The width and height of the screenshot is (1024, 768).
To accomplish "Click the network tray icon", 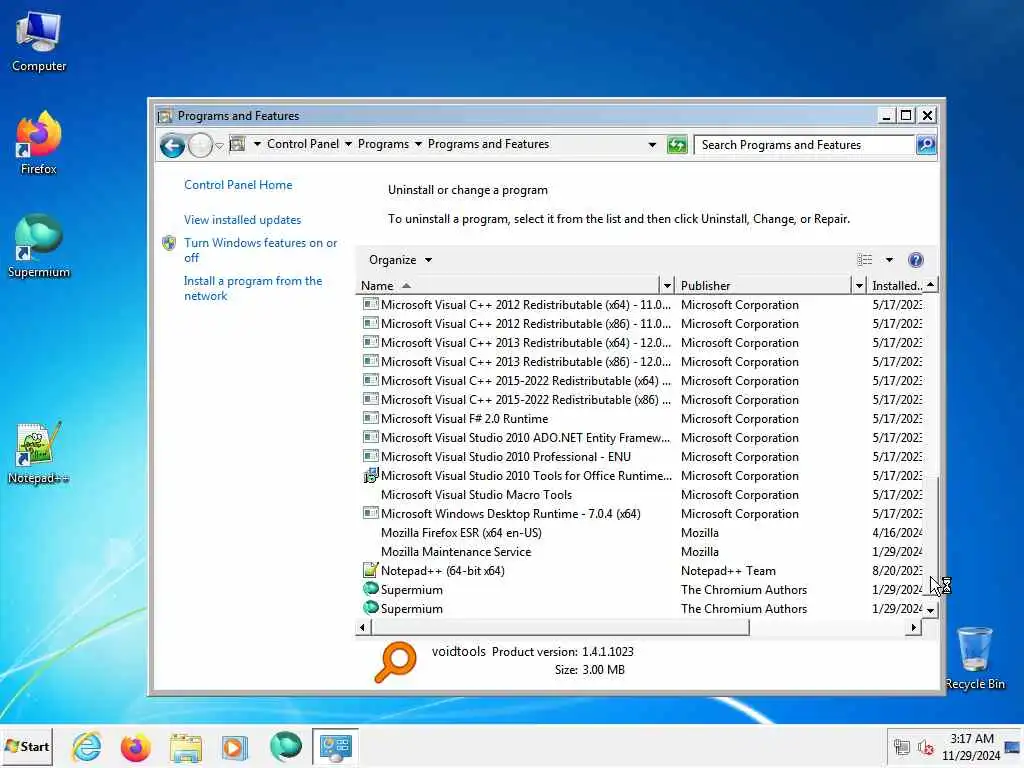I will pos(902,747).
